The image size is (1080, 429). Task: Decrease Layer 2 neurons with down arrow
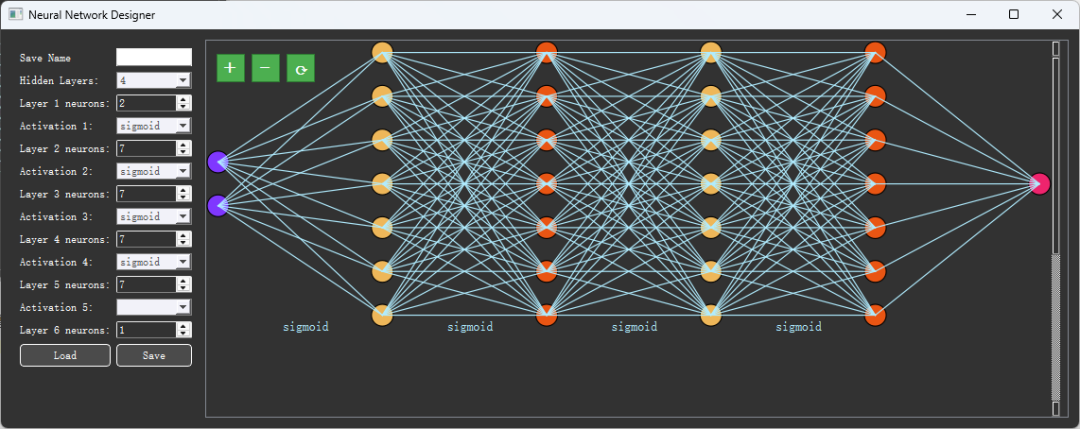184,153
